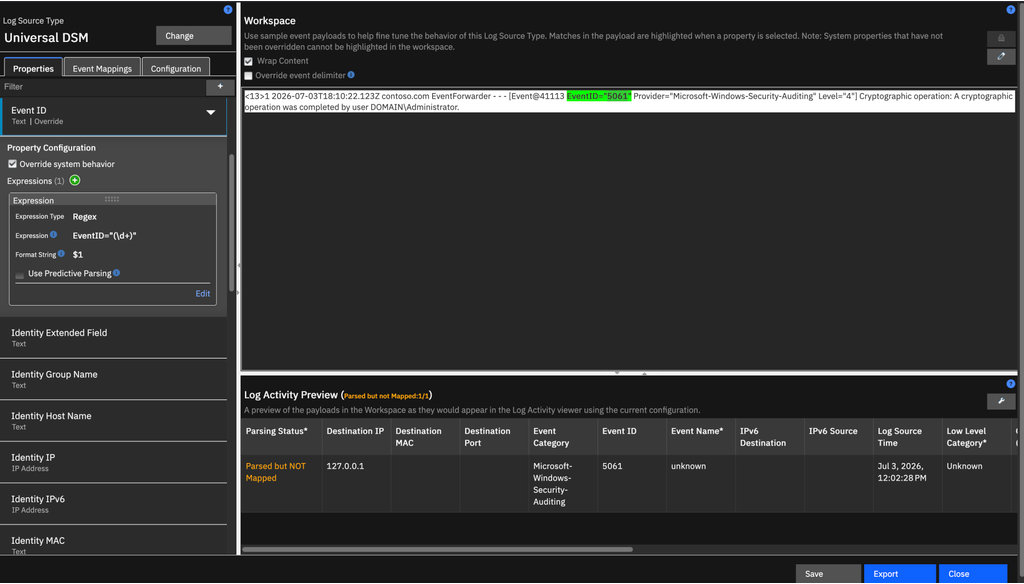This screenshot has height=584, width=1024.
Task: Click the Edit link in Expression box
Action: (x=202, y=293)
